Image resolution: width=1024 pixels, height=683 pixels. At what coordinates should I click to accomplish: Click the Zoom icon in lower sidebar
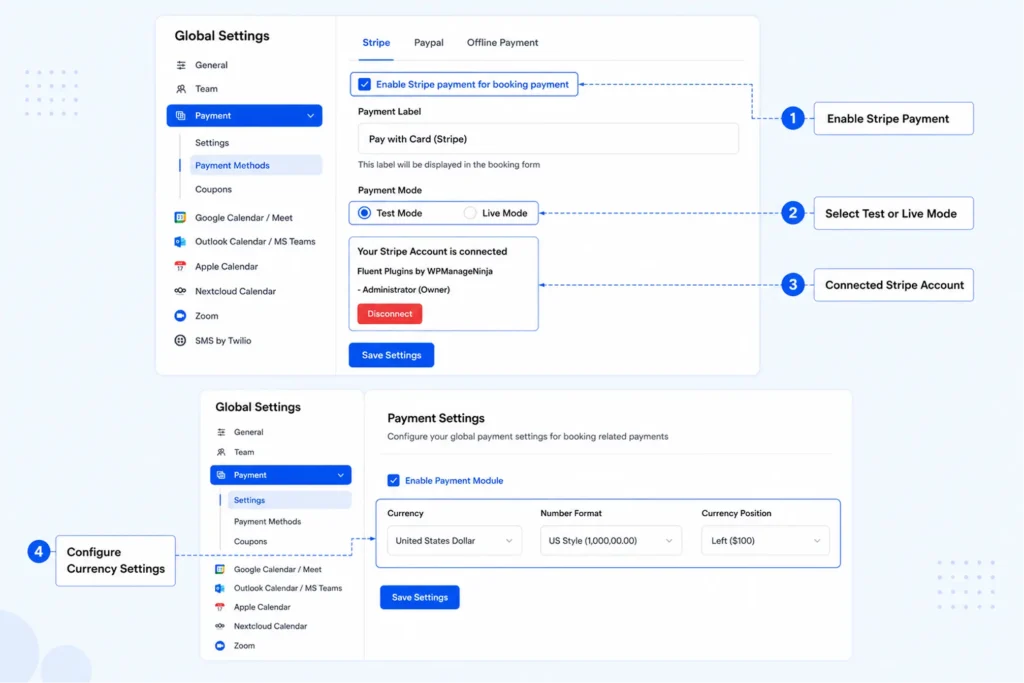[220, 646]
